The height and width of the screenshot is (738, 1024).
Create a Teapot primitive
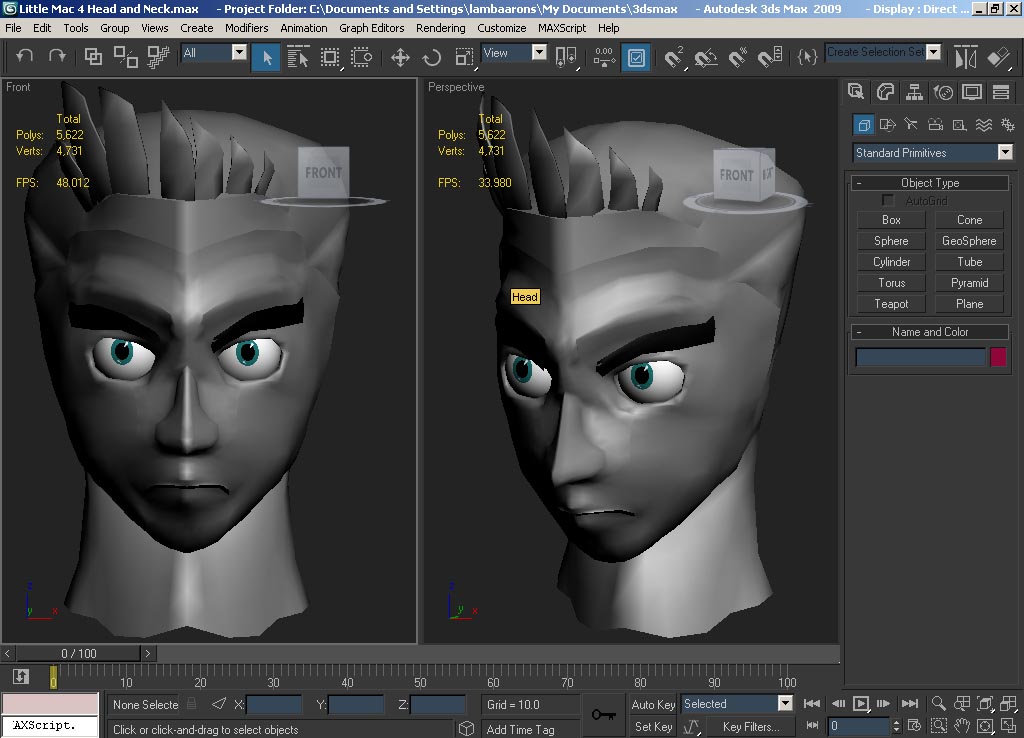point(891,304)
